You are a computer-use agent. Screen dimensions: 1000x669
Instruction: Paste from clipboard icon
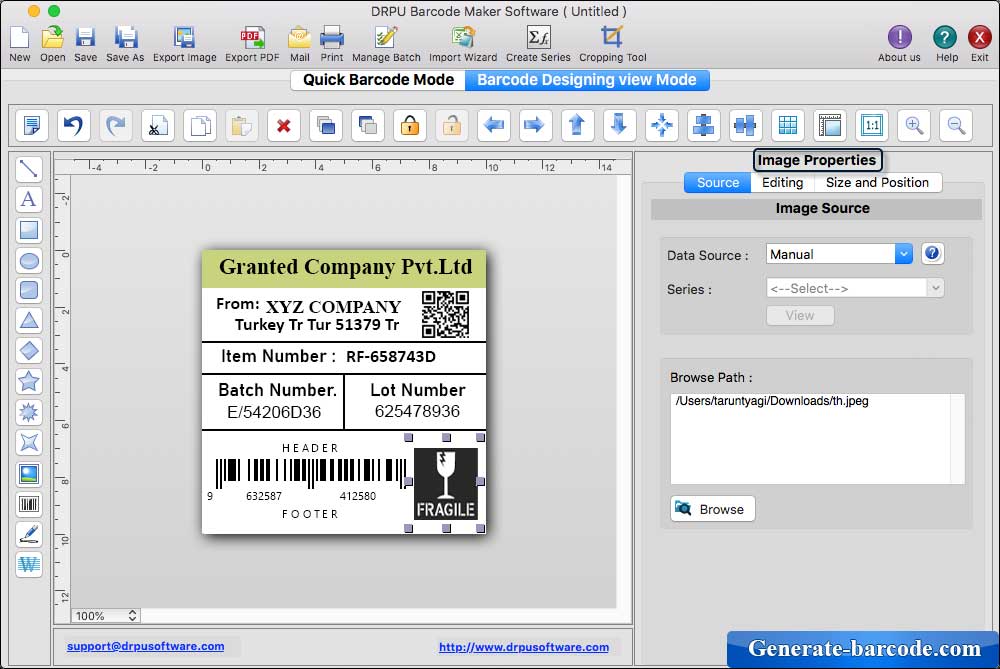[x=242, y=125]
